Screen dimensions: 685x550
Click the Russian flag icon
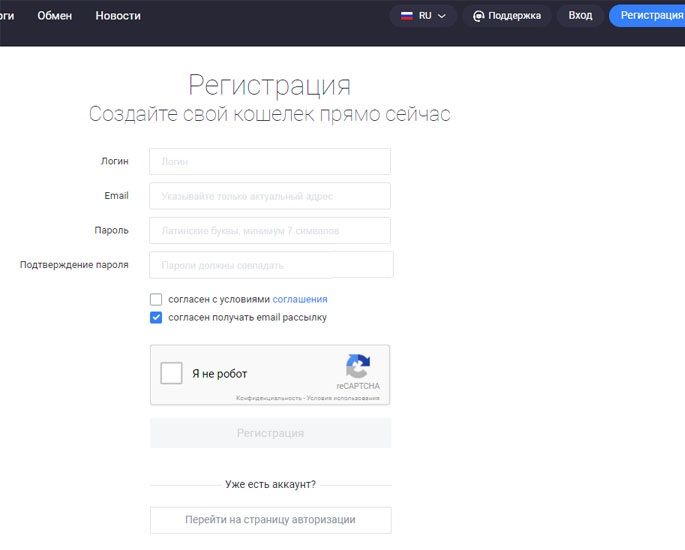click(x=407, y=16)
